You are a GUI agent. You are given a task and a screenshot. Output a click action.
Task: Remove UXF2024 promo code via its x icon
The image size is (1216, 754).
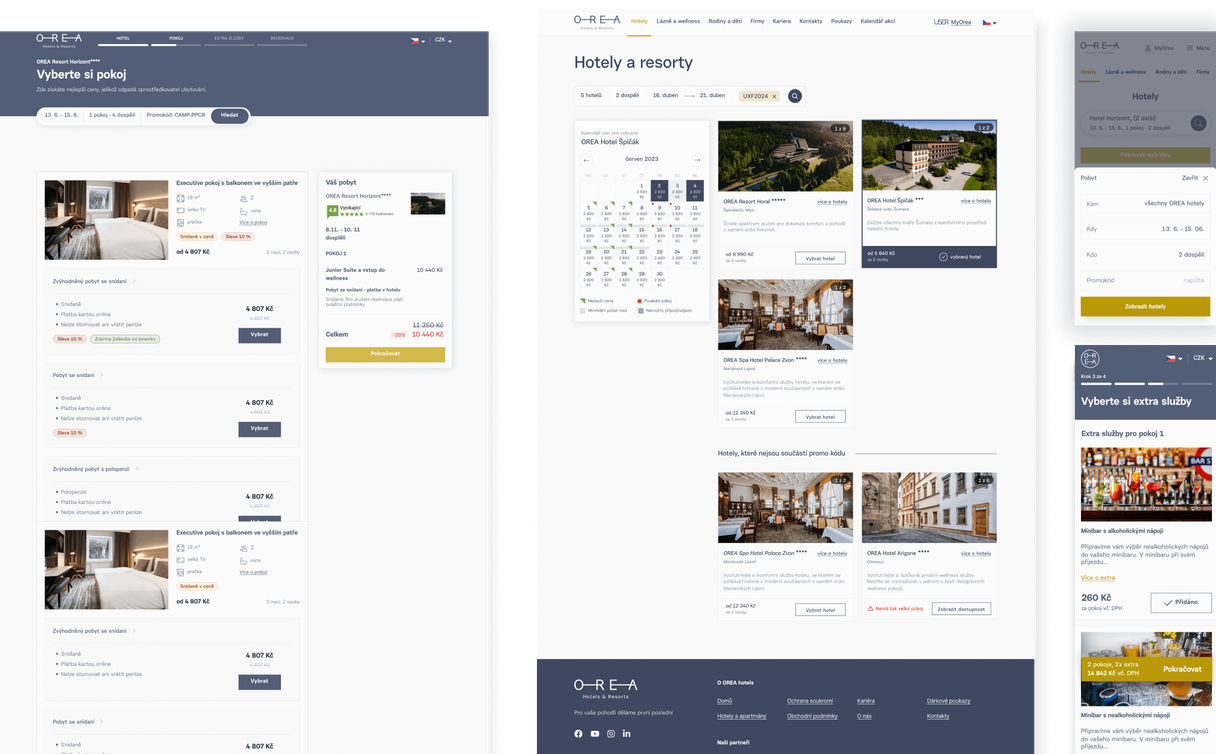(775, 96)
